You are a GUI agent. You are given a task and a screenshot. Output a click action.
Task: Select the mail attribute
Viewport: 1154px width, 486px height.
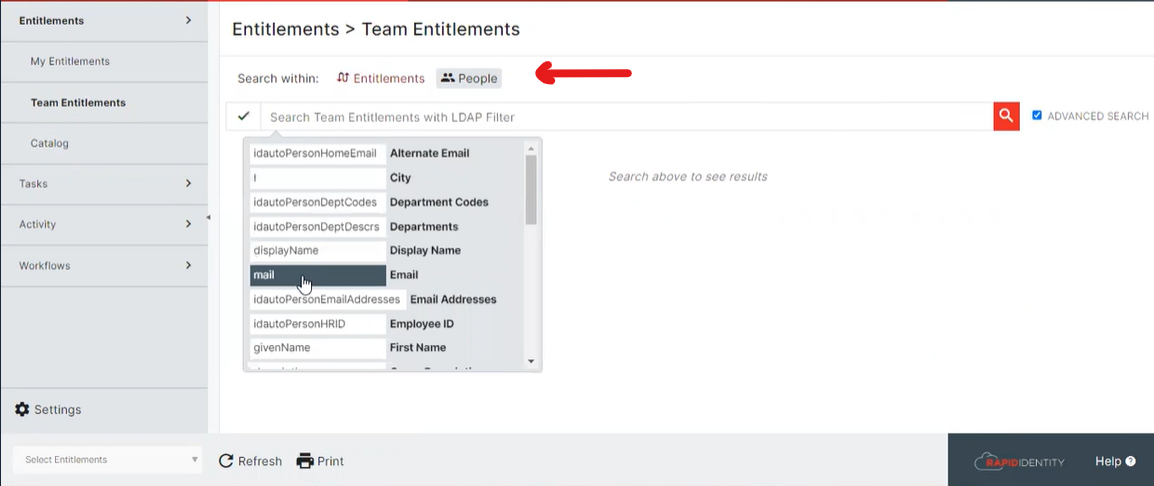(318, 275)
